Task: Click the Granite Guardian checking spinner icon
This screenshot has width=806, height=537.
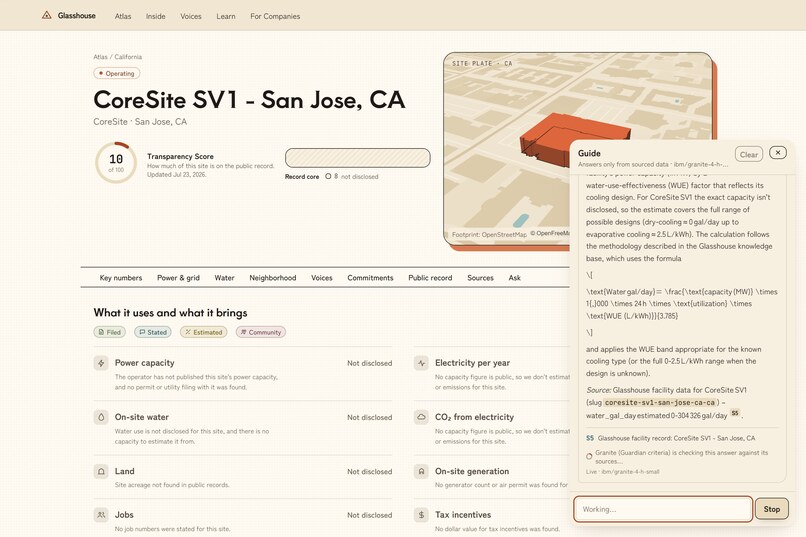Action: click(589, 456)
